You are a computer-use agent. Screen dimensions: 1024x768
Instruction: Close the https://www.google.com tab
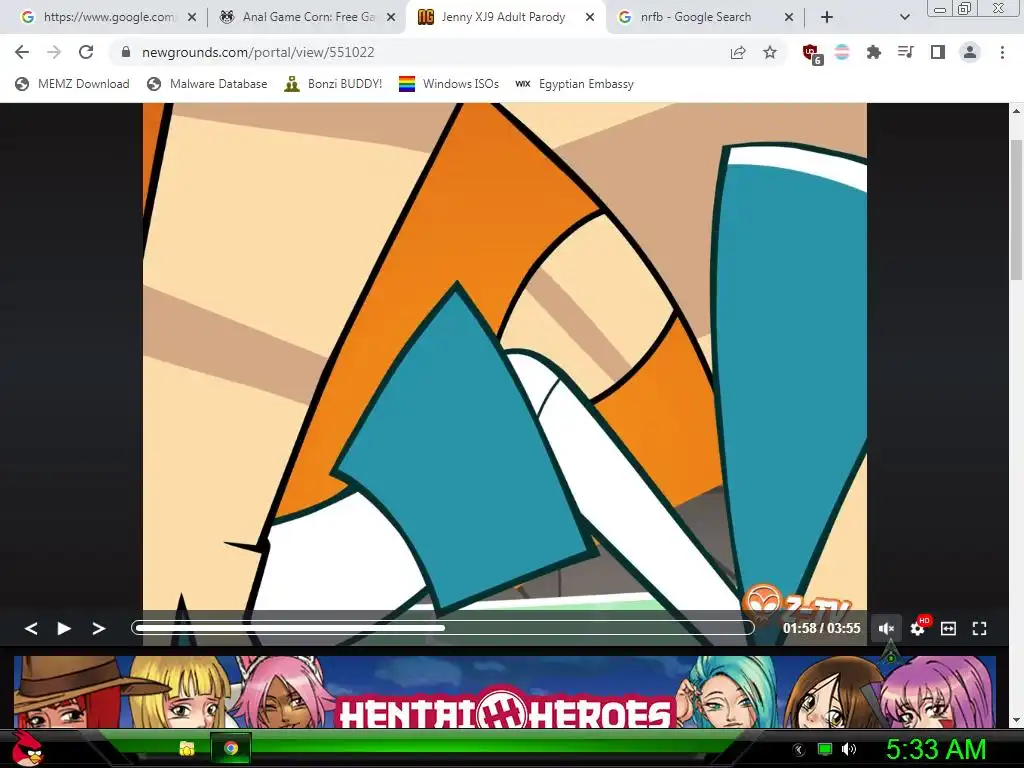192,18
